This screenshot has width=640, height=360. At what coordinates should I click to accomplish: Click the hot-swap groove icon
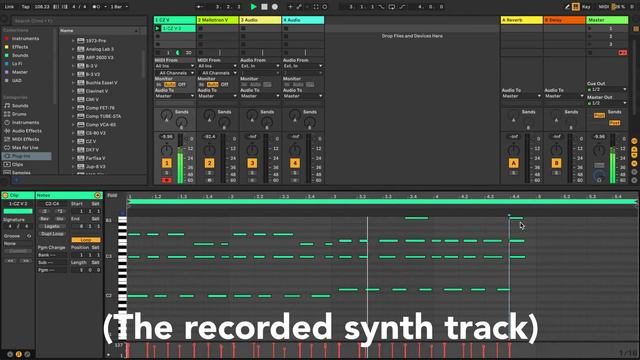click(x=29, y=236)
